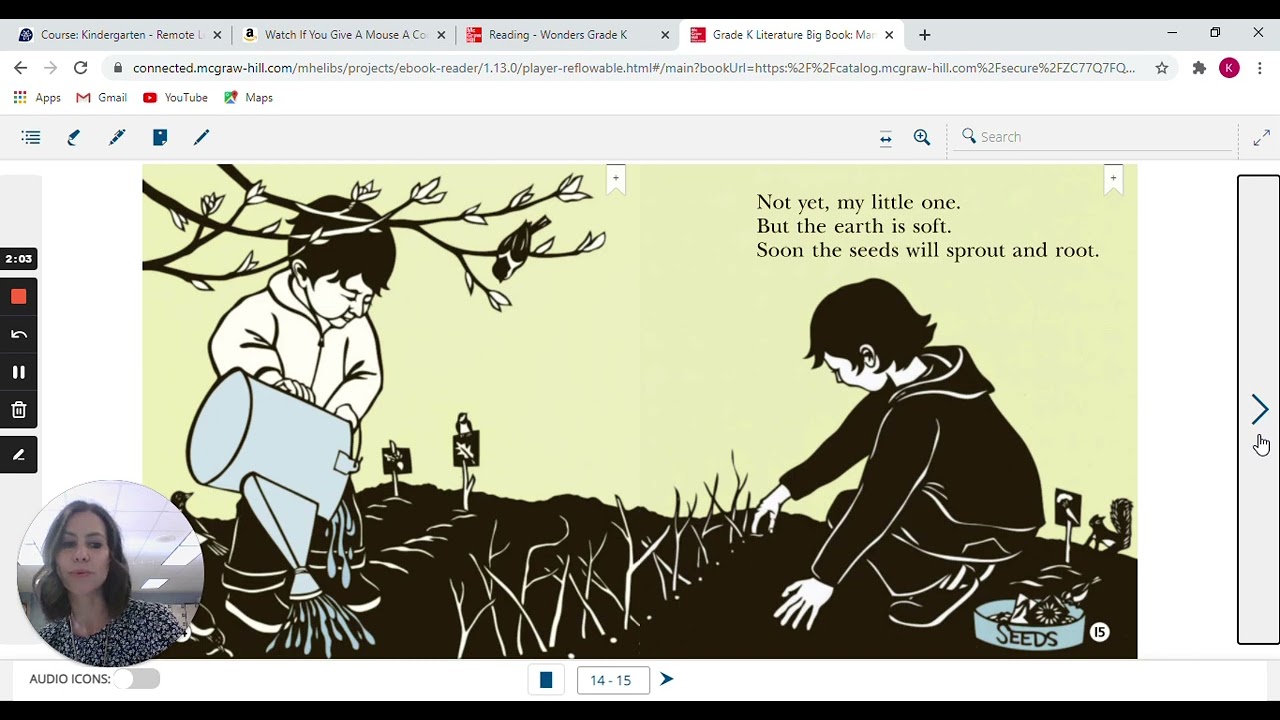Image resolution: width=1280 pixels, height=720 pixels.
Task: Click the browser address bar URL
Action: tap(634, 68)
